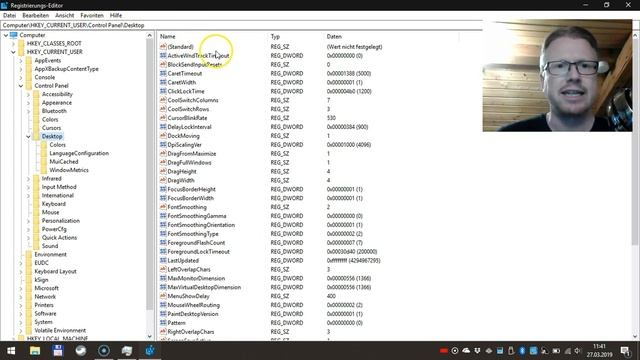The image size is (640, 360).
Task: Select the Mouse folder icon
Action: 36,212
